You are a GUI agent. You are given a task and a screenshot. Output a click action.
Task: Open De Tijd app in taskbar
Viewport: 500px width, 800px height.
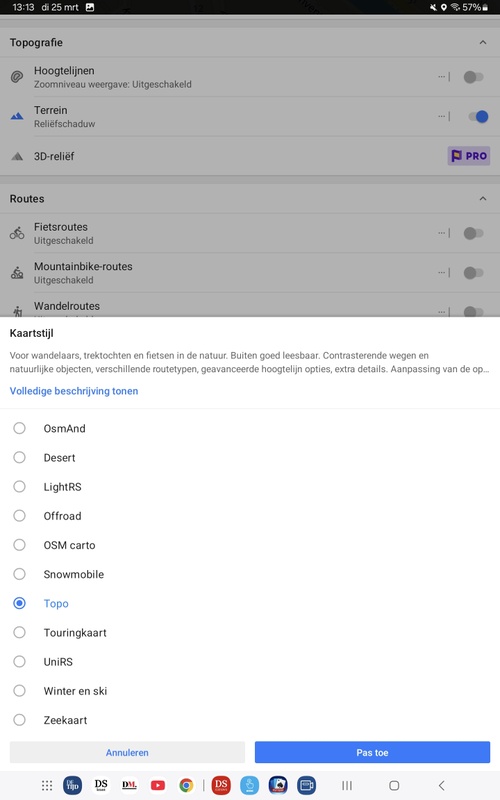[x=72, y=785]
